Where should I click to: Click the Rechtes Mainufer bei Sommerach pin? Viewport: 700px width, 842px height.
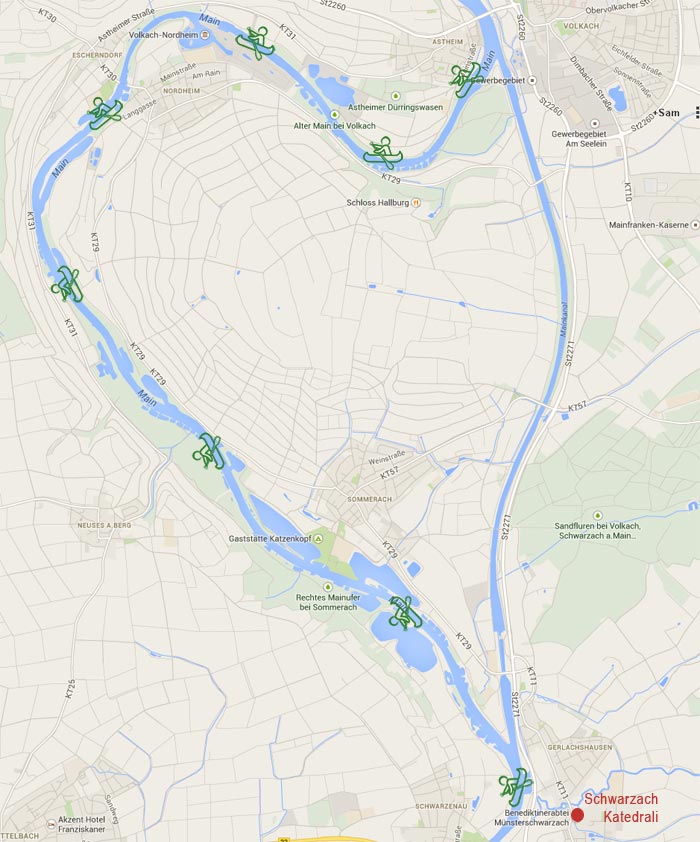coord(327,587)
